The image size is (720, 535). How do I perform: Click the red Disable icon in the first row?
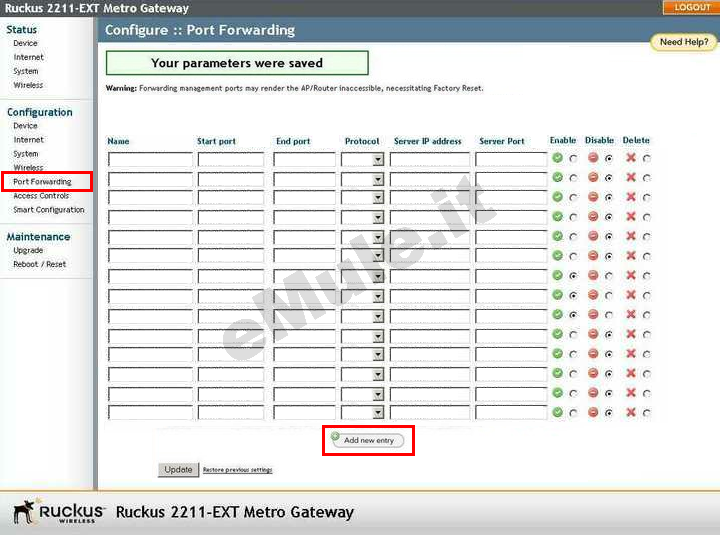[x=593, y=158]
